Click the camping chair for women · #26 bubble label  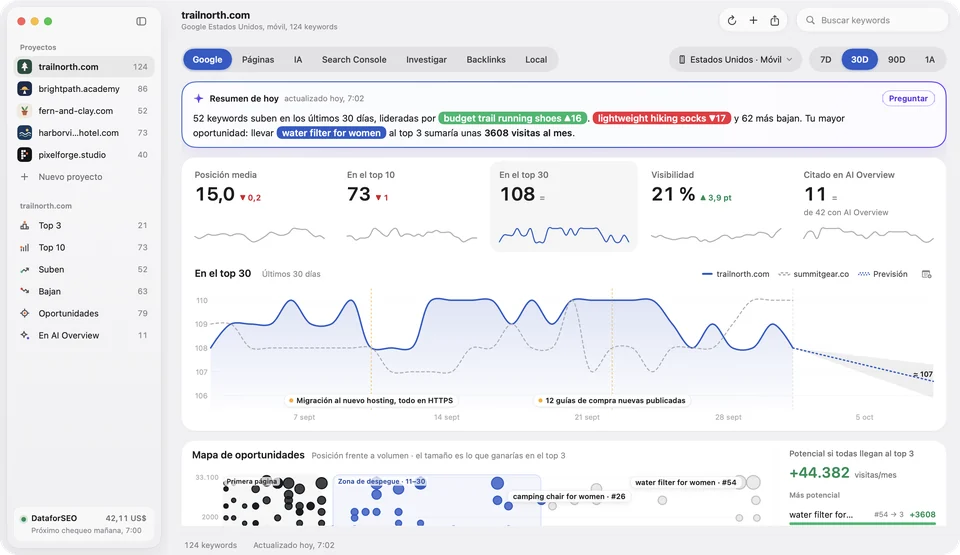click(569, 497)
